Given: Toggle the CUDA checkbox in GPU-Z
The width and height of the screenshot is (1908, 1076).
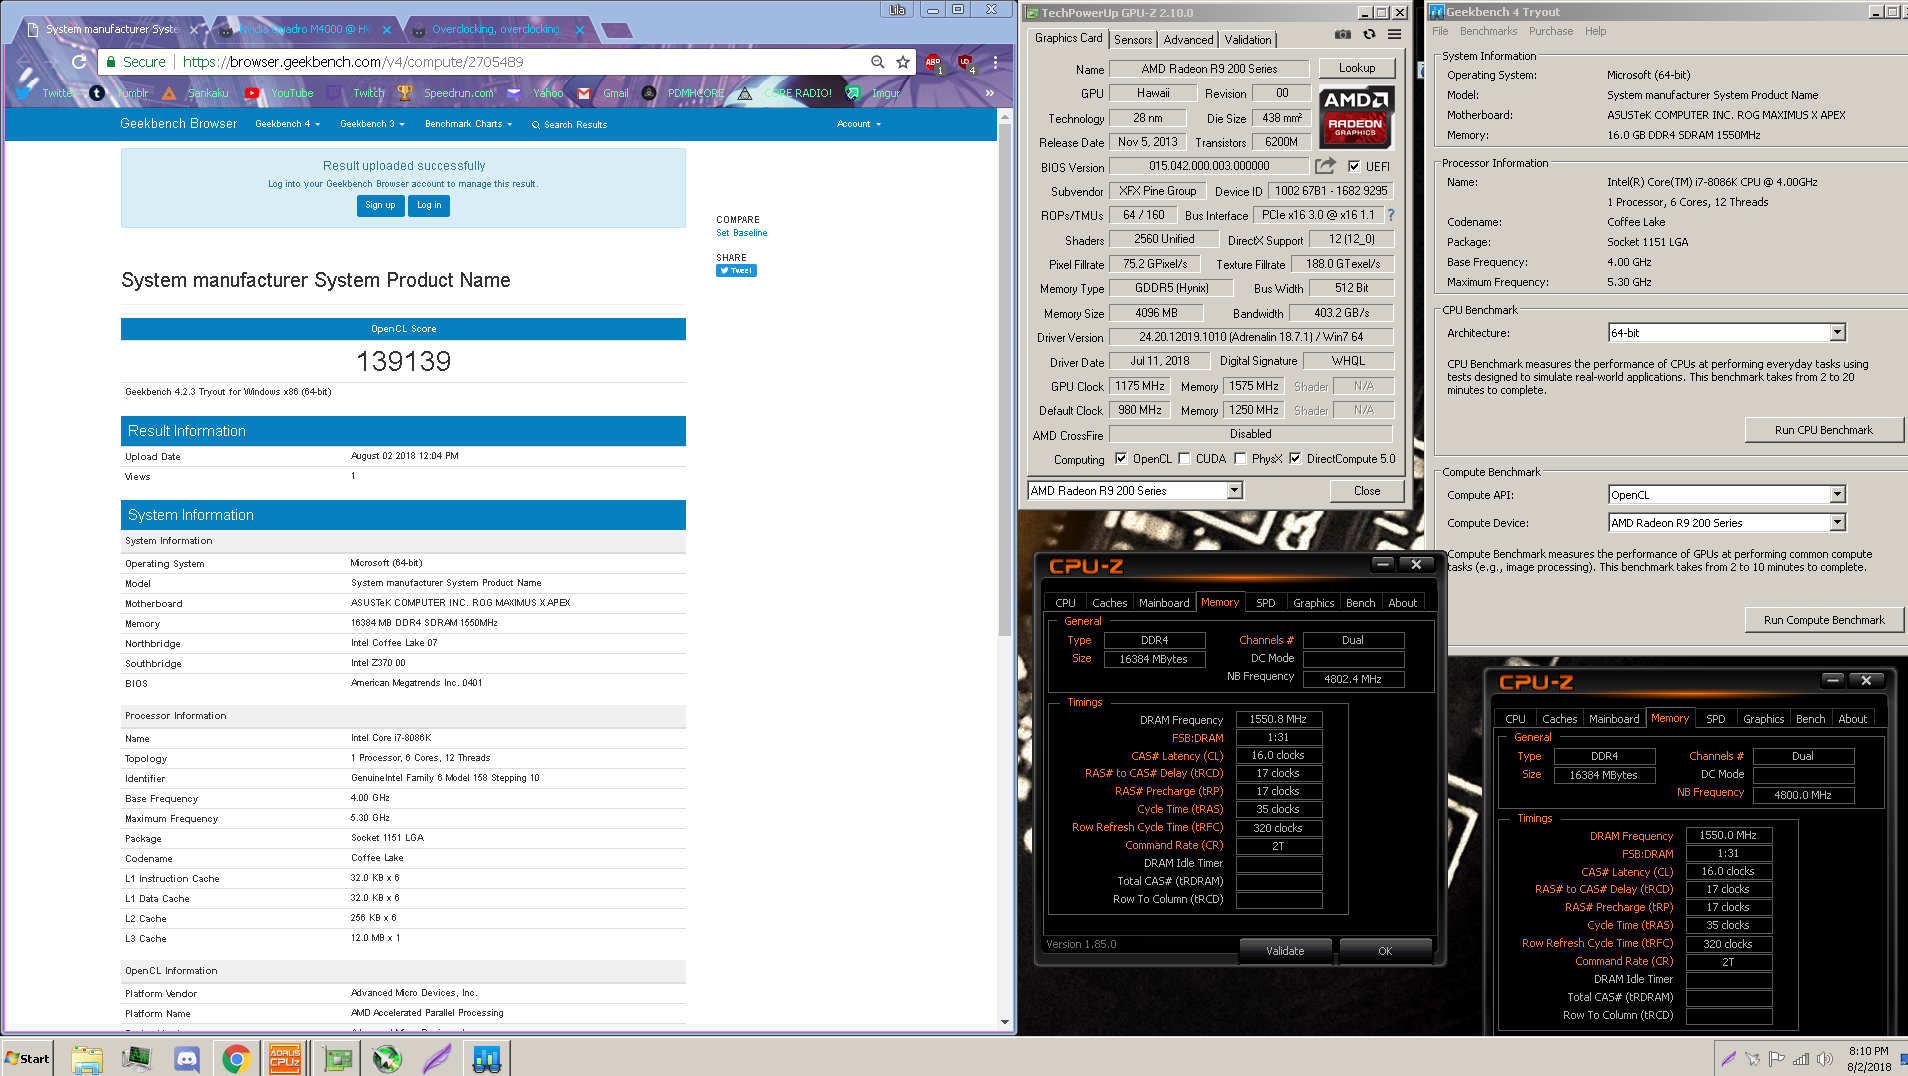Looking at the screenshot, I should [1184, 459].
